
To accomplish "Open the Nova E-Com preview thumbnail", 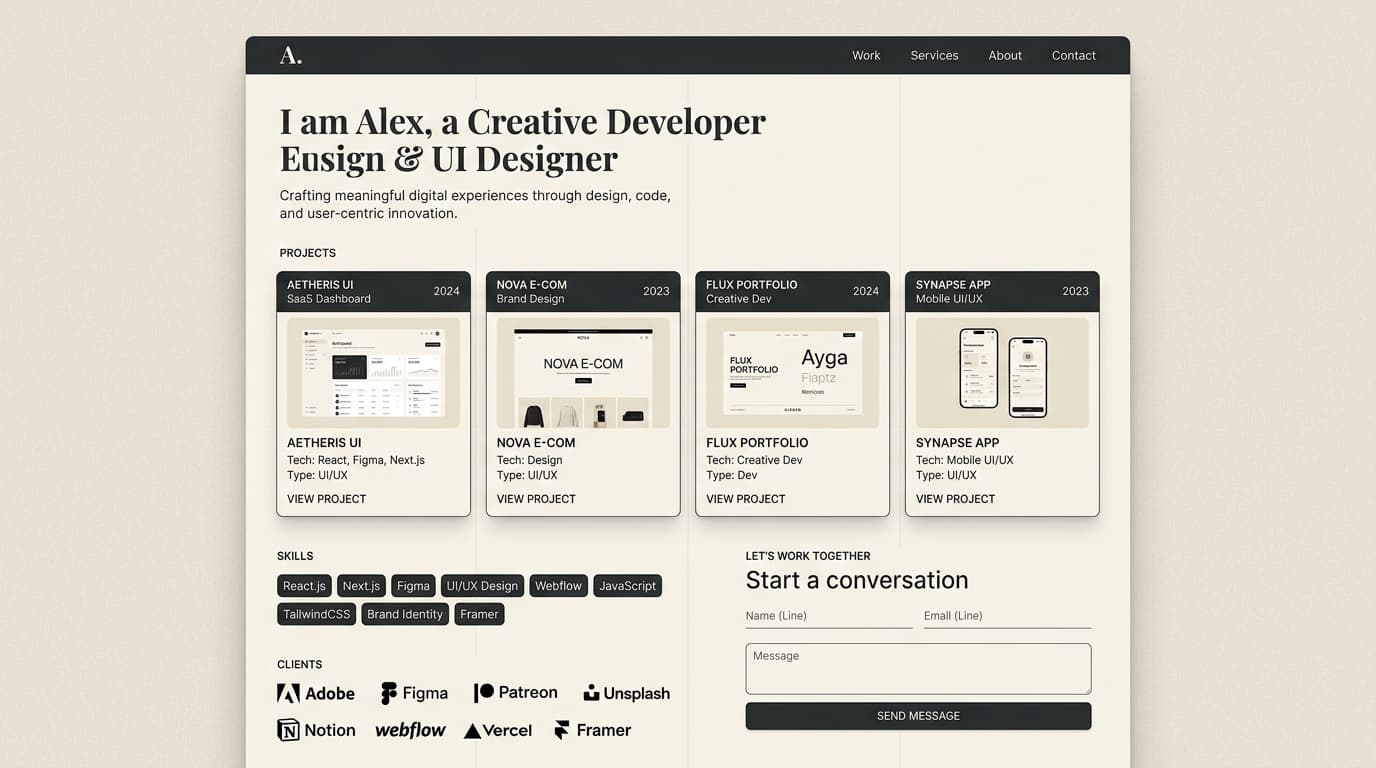I will (x=583, y=373).
